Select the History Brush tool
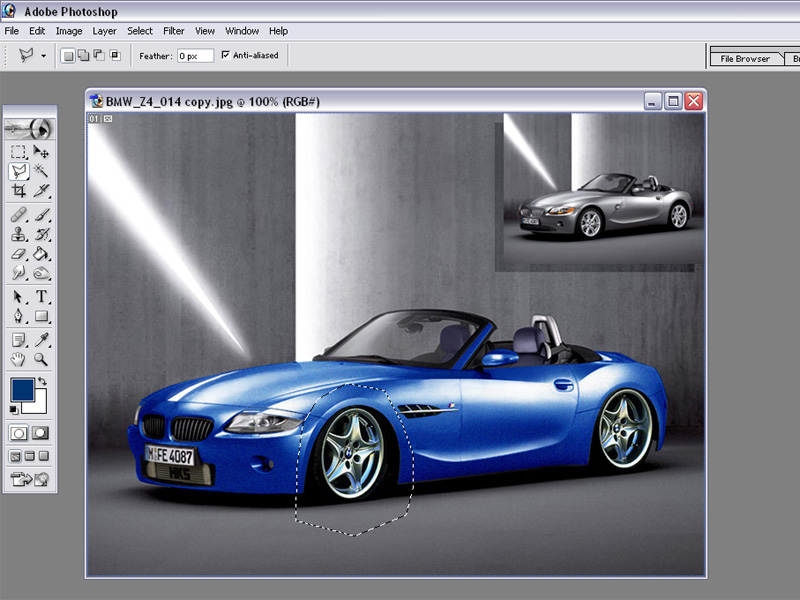The image size is (800, 600). [41, 234]
